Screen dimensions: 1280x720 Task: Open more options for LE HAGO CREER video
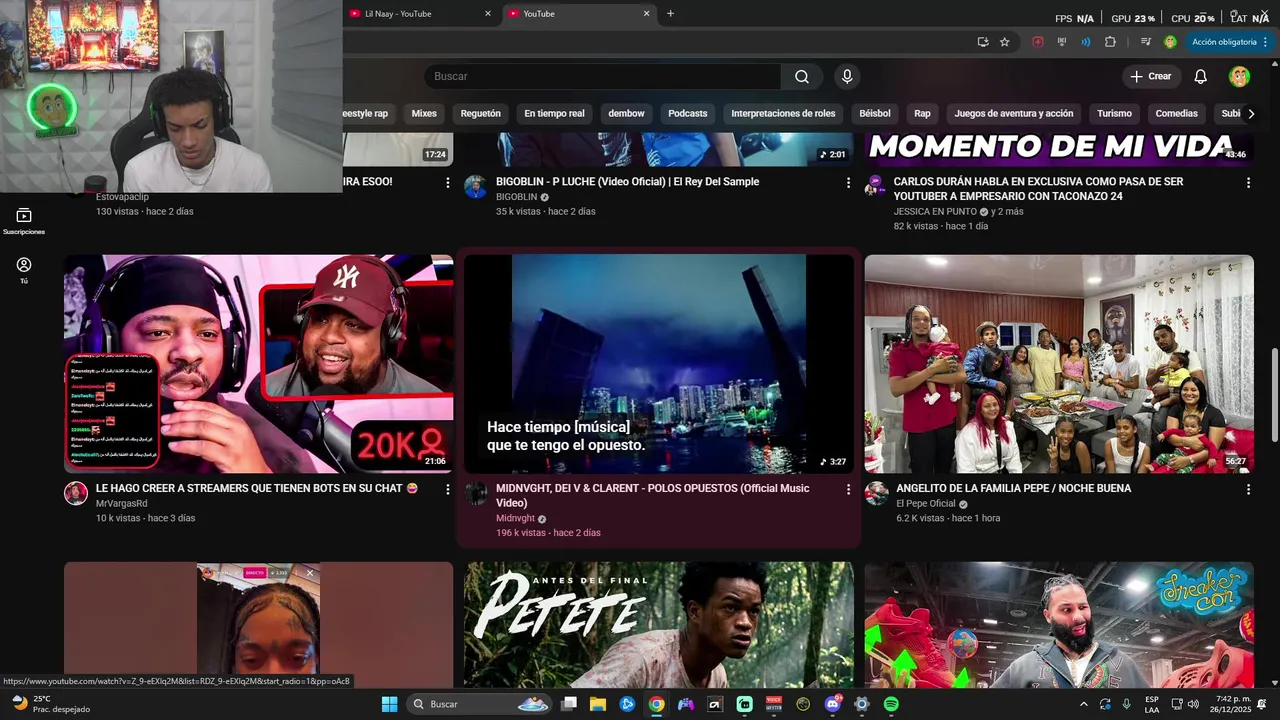pos(447,490)
